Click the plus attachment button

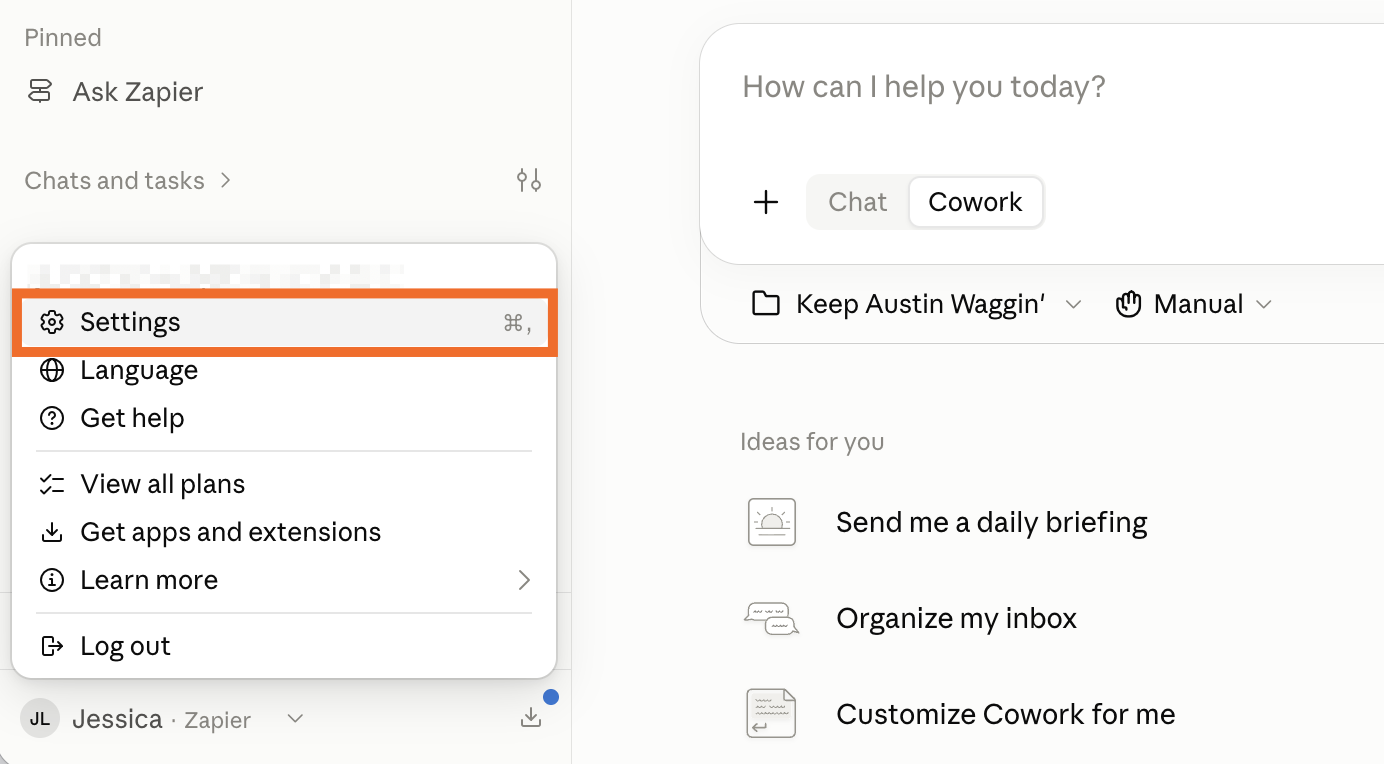[x=766, y=202]
